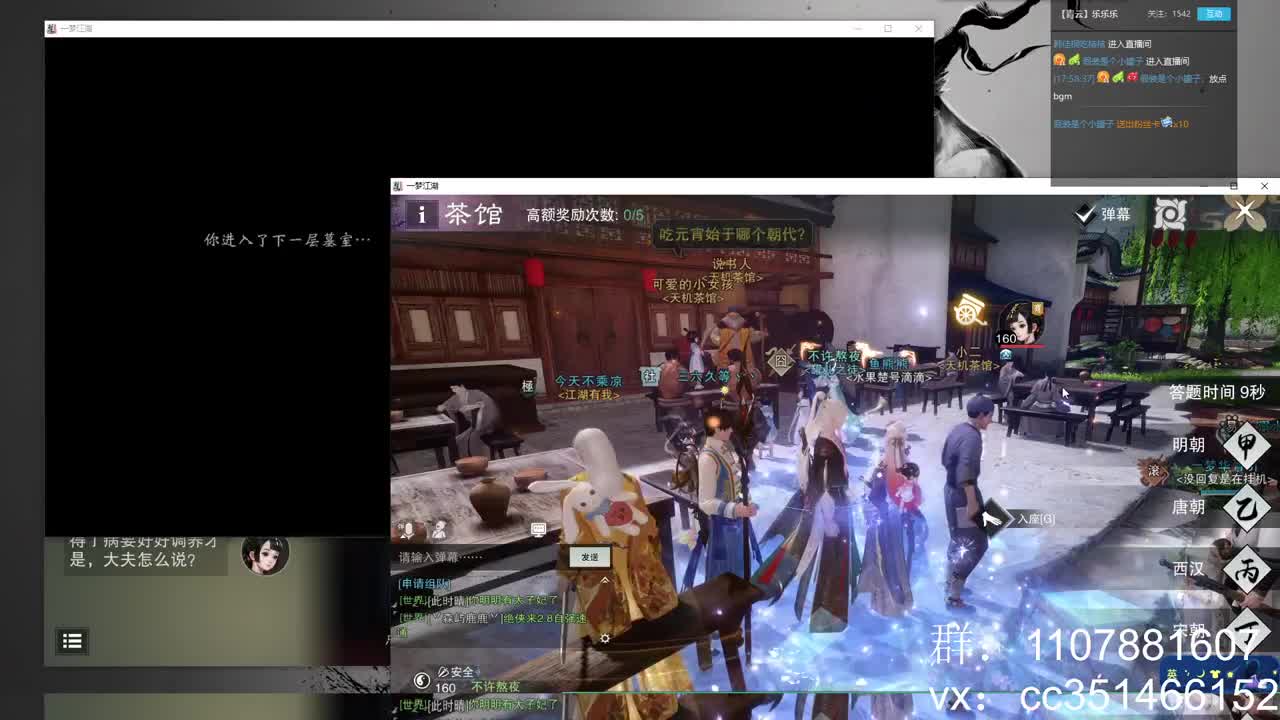
Task: Click the 可爱的小女孩 NPC name label
Action: (x=693, y=285)
